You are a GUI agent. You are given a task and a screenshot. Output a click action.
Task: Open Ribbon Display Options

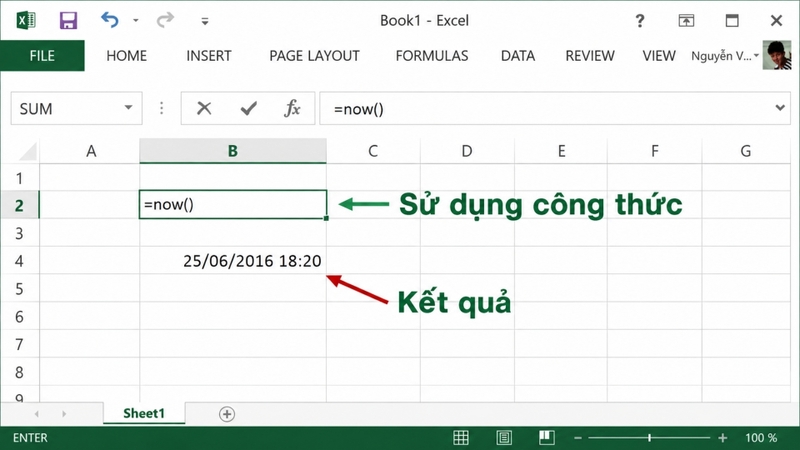click(686, 20)
